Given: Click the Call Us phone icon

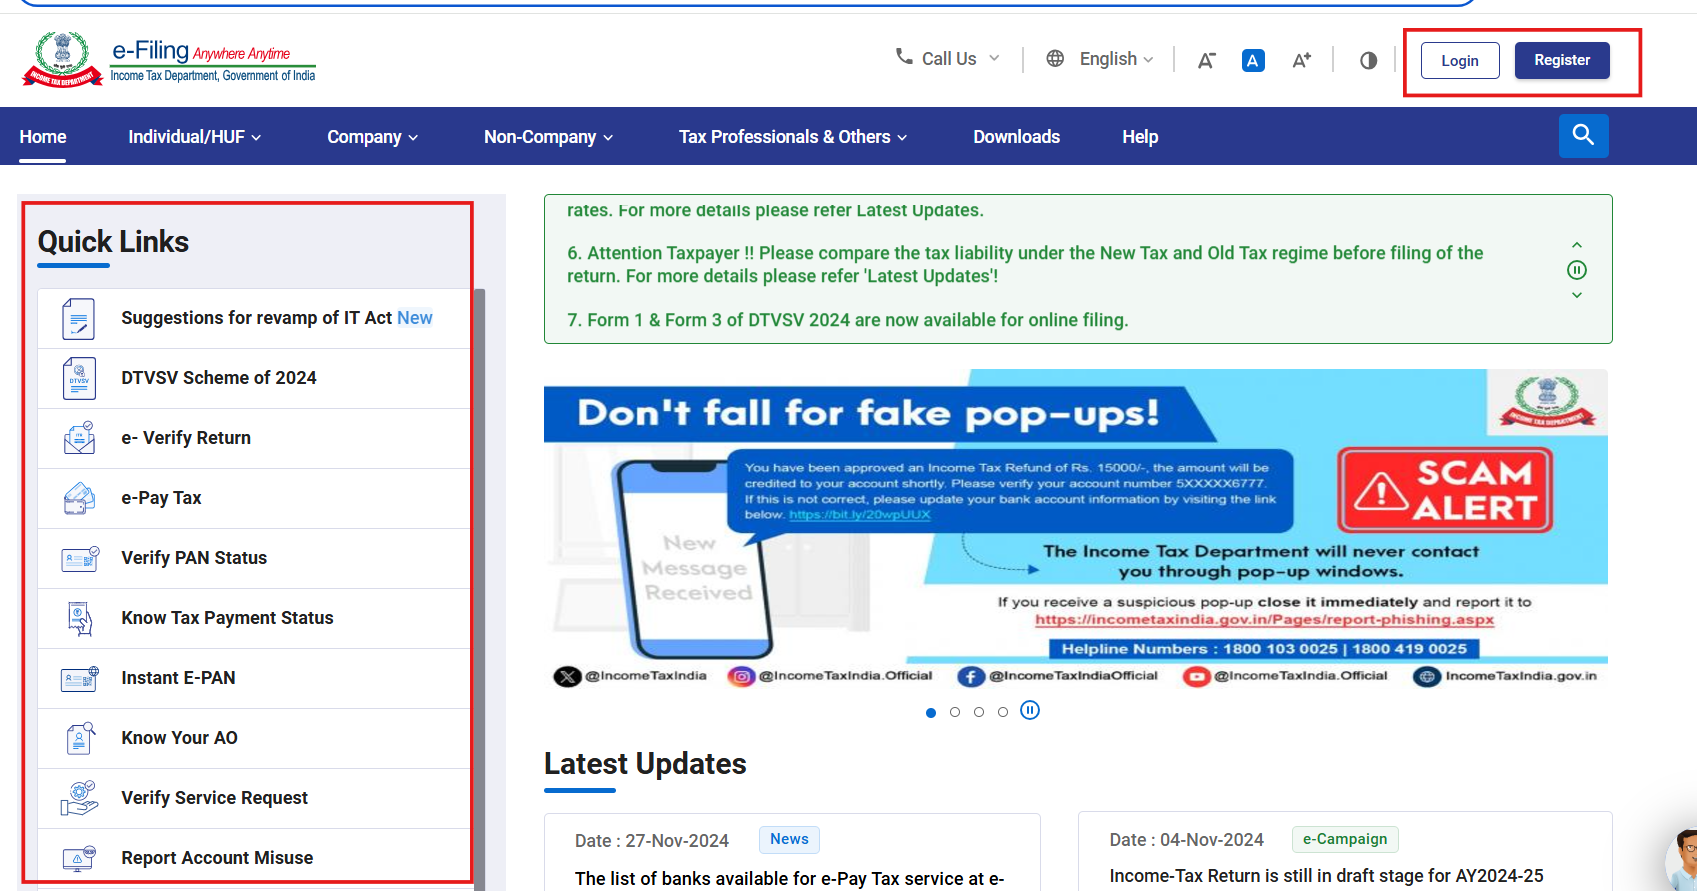Looking at the screenshot, I should click(904, 57).
